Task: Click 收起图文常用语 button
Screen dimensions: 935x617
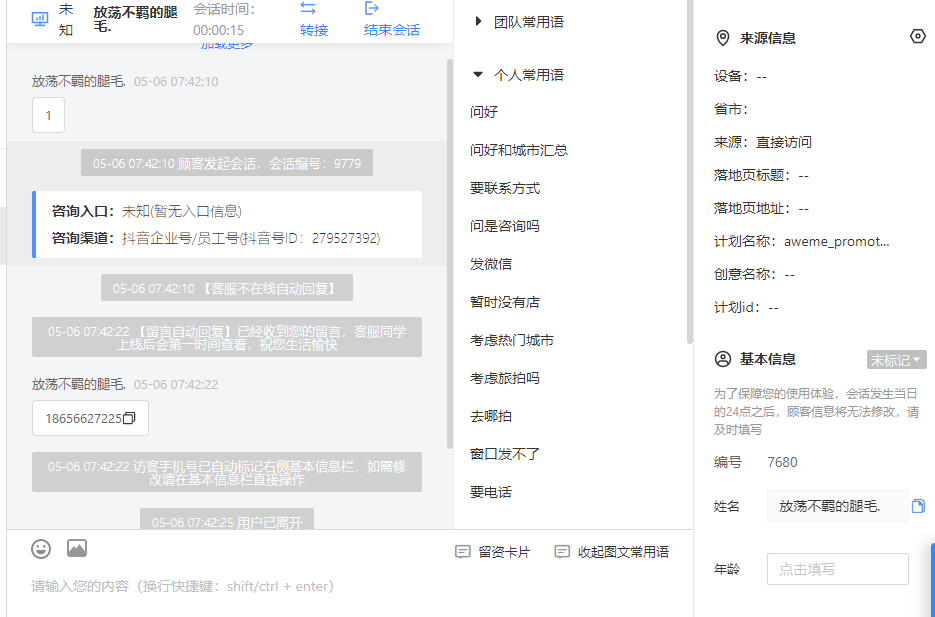Action: [x=612, y=552]
